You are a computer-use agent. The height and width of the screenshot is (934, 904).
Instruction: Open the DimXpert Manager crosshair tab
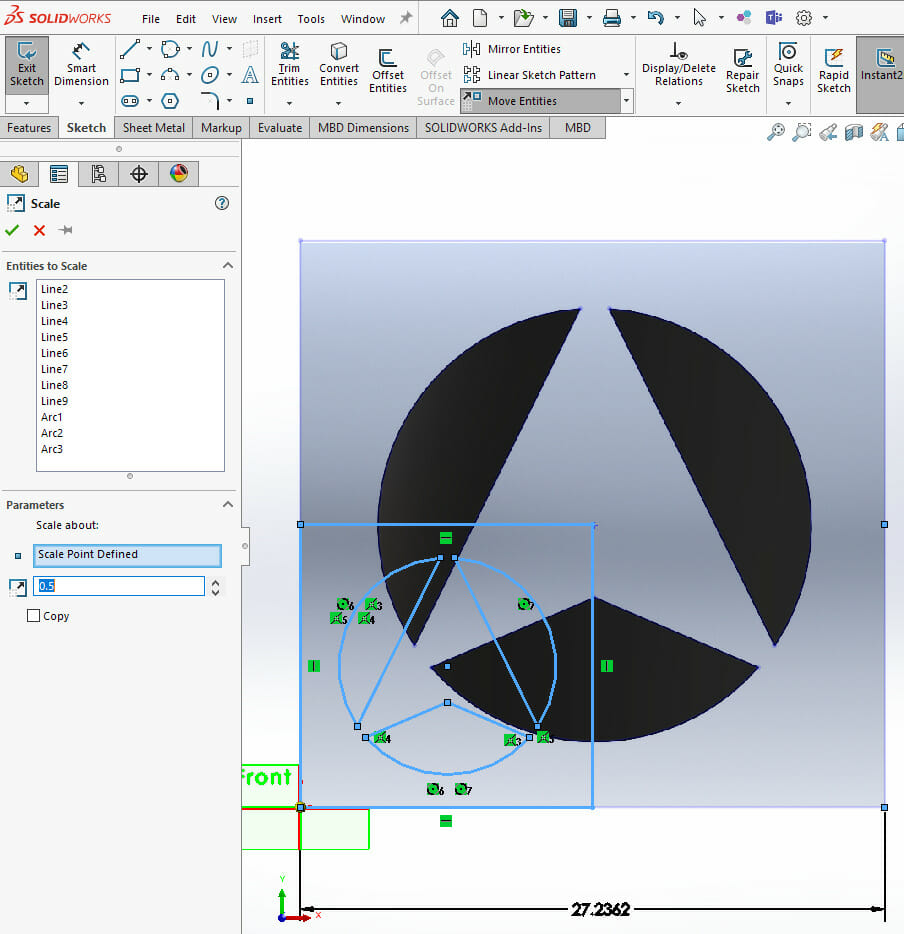(139, 174)
